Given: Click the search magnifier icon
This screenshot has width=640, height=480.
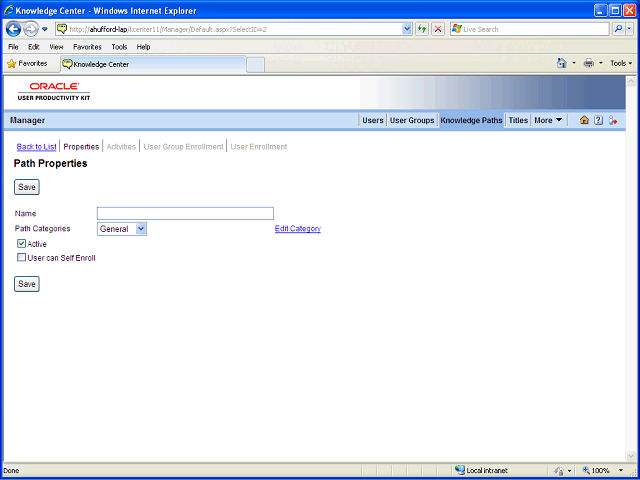Looking at the screenshot, I should pyautogui.click(x=619, y=29).
